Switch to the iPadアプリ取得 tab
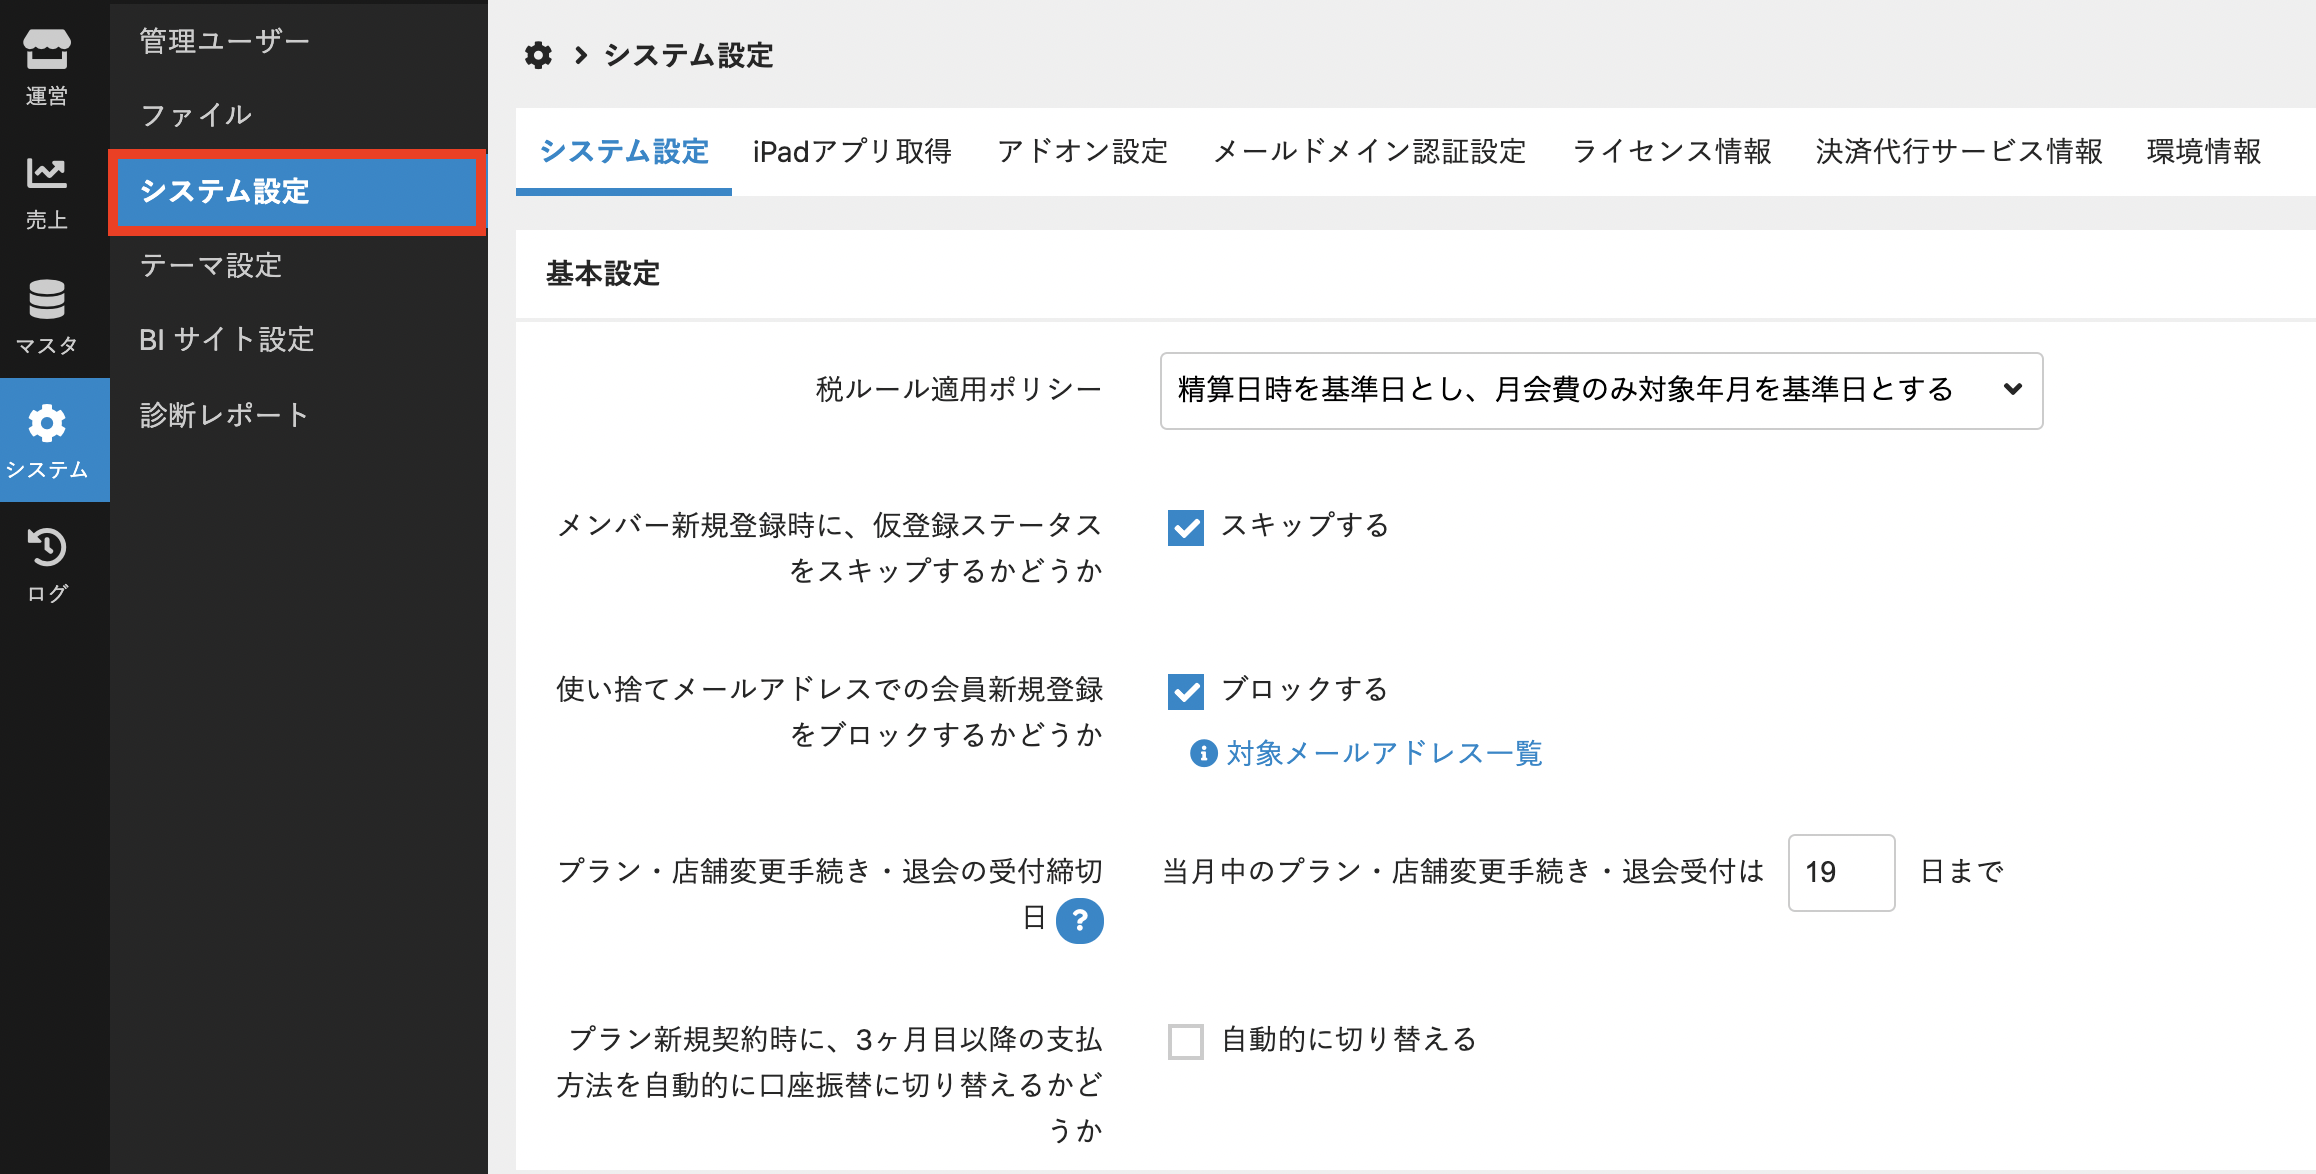This screenshot has height=1174, width=2316. click(852, 151)
